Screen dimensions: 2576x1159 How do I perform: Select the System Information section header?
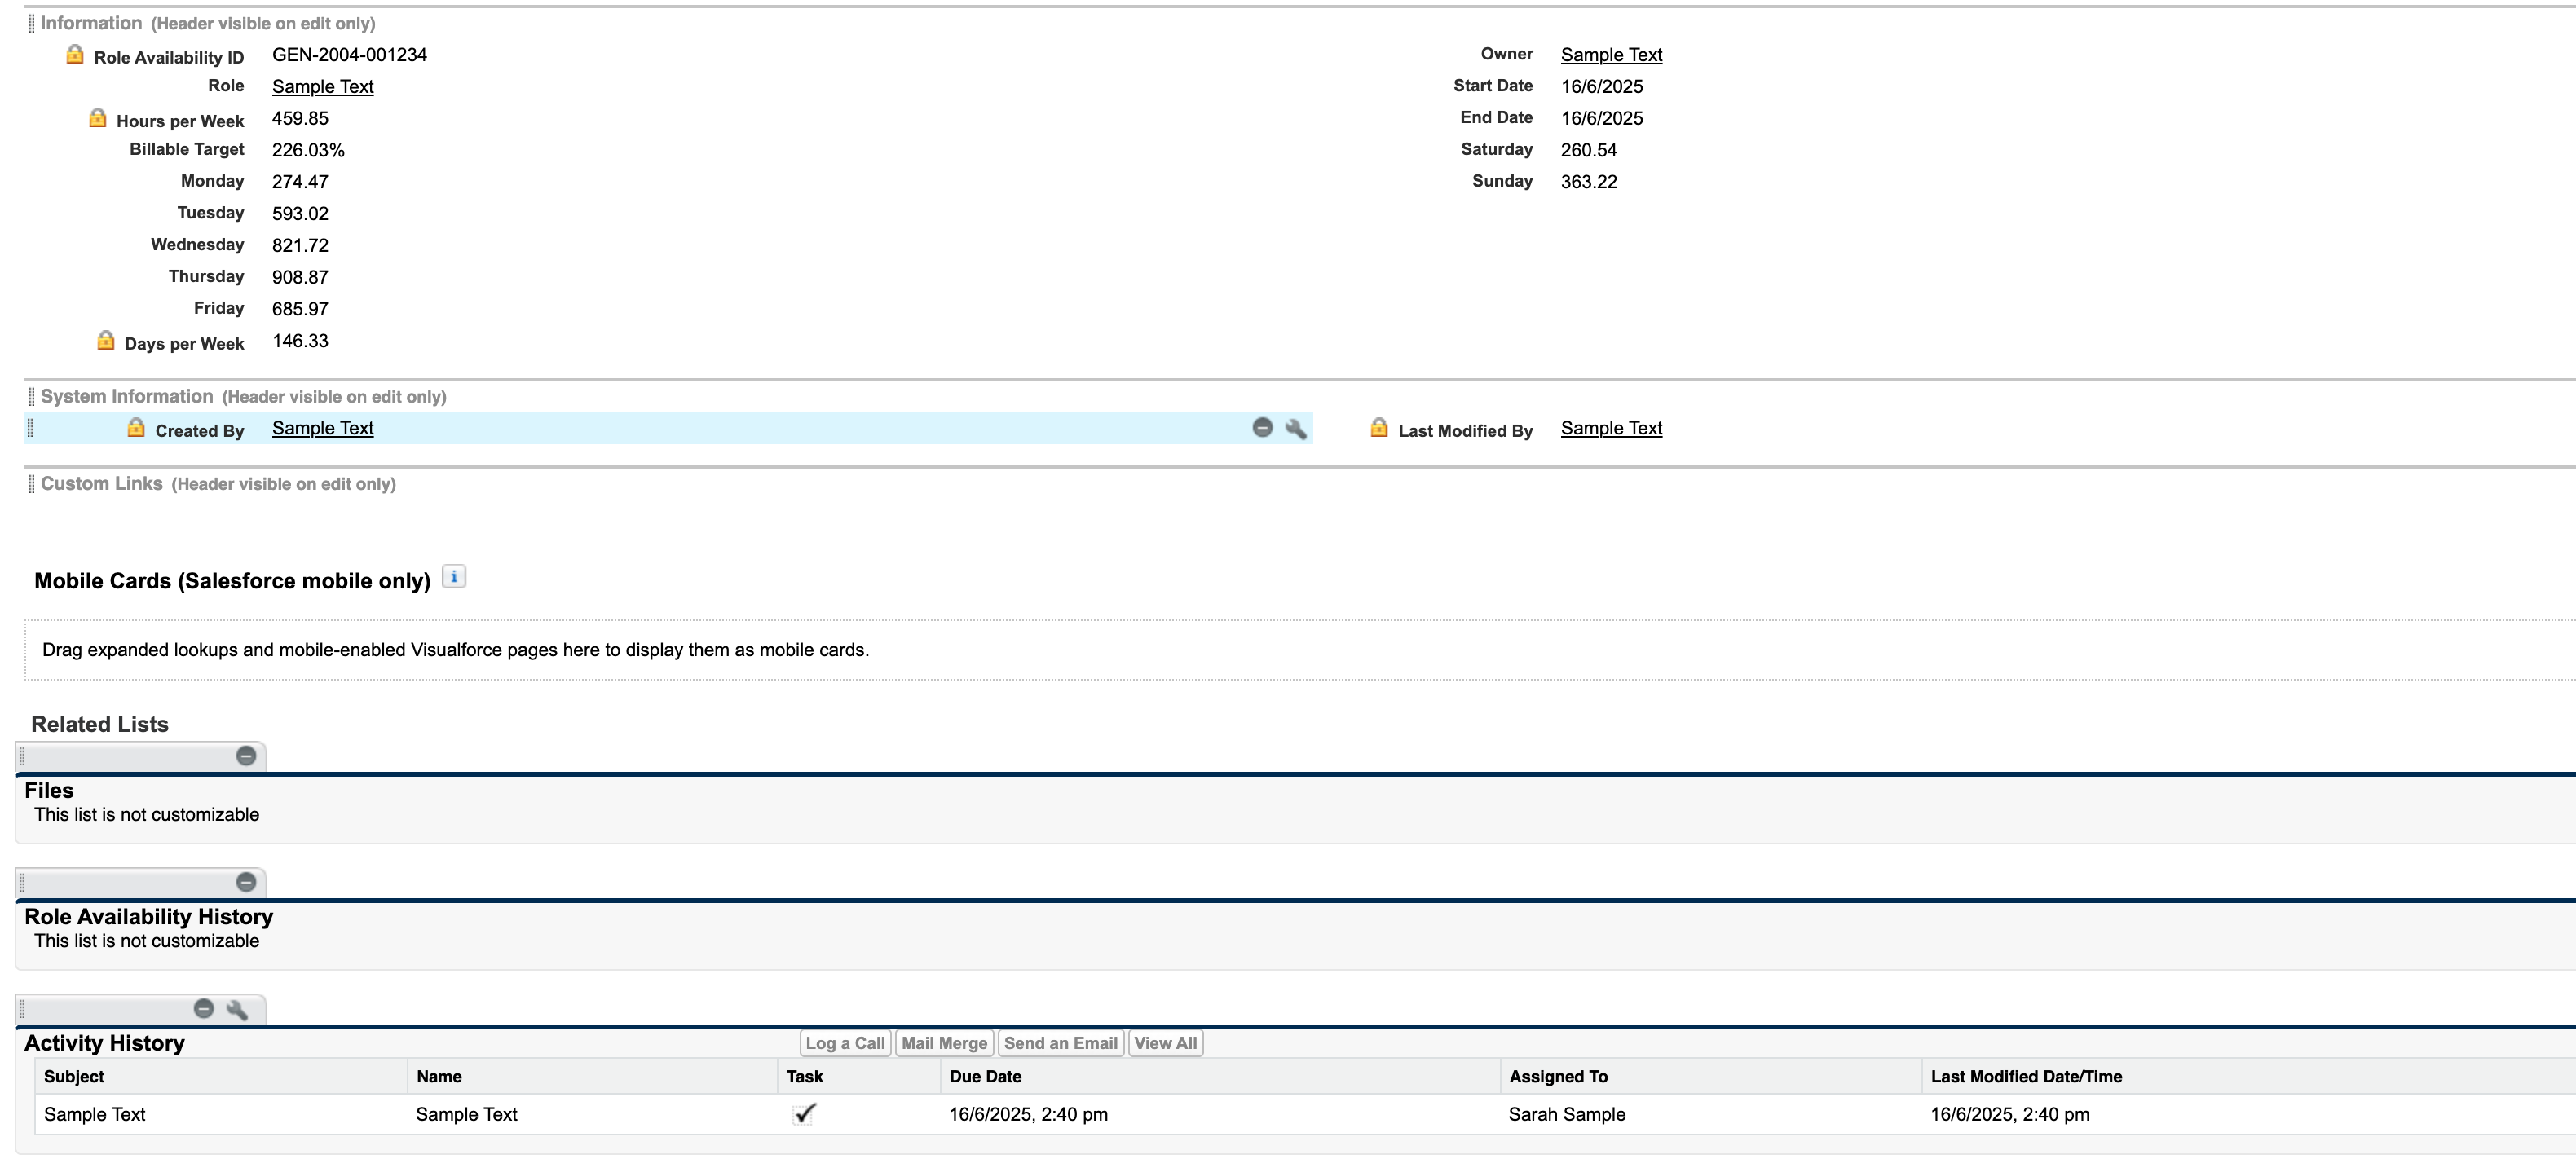(x=127, y=396)
